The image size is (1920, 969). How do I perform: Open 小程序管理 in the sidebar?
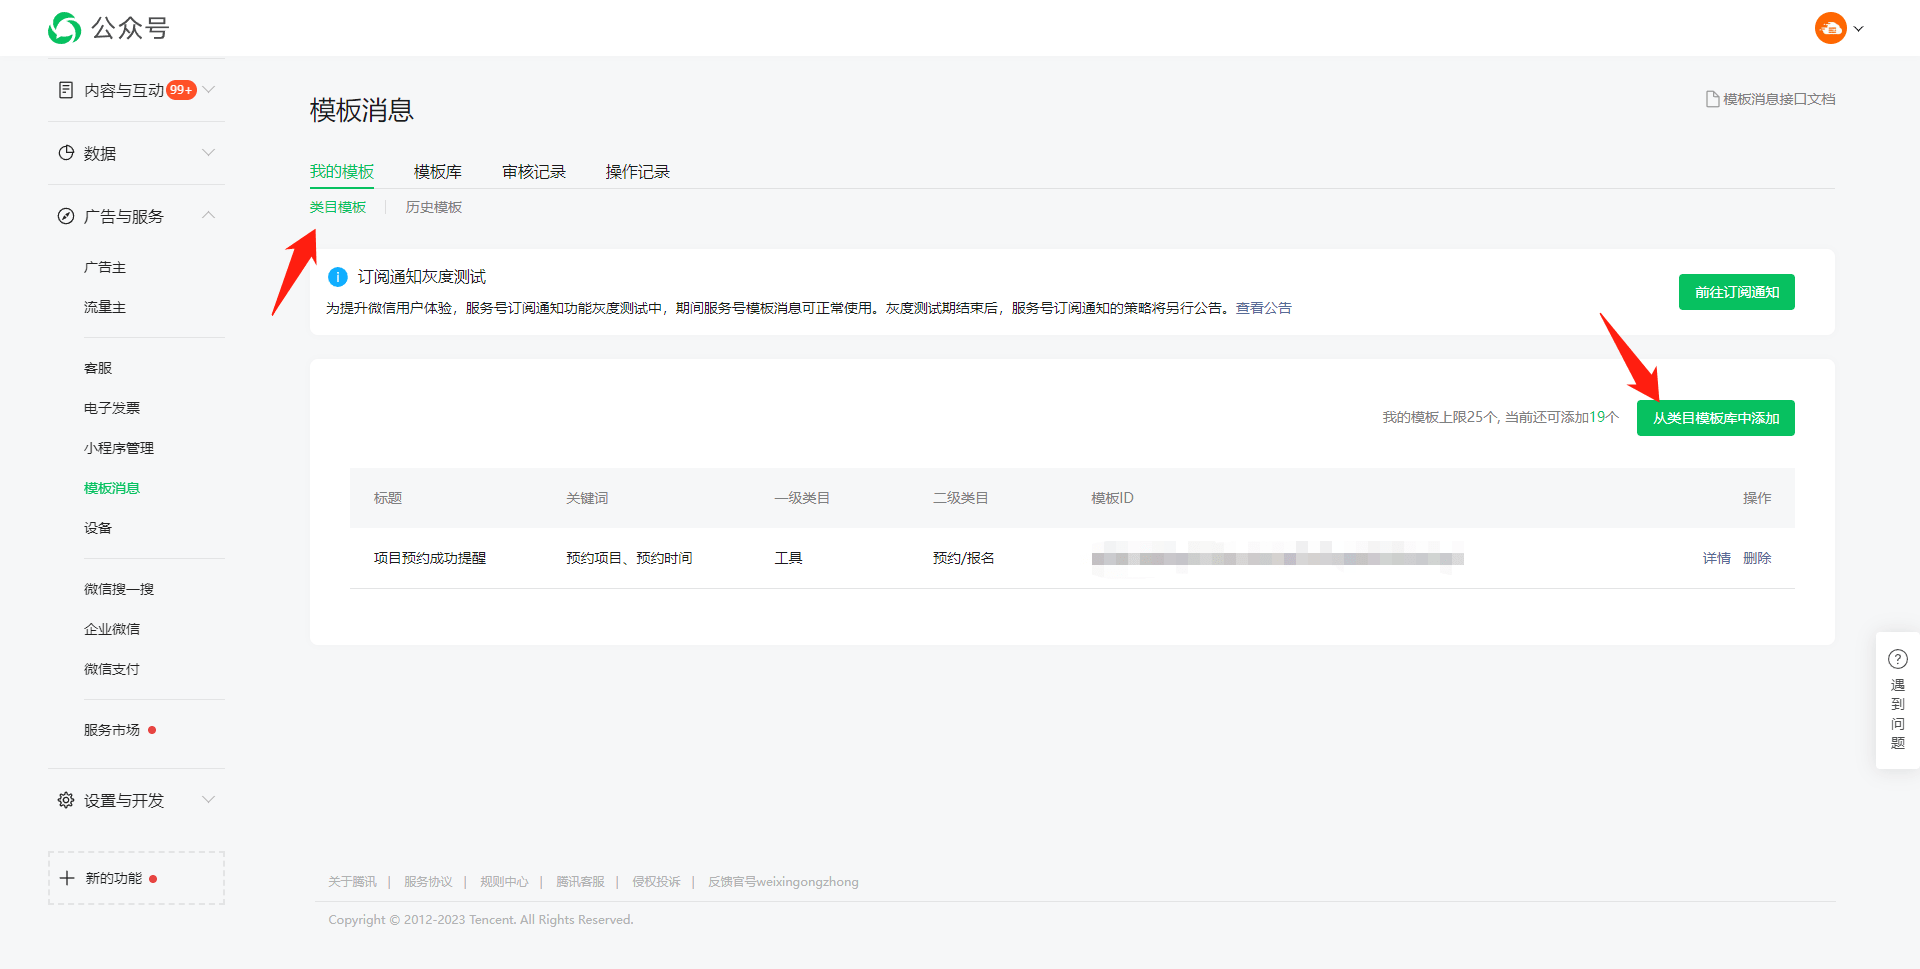coord(119,448)
